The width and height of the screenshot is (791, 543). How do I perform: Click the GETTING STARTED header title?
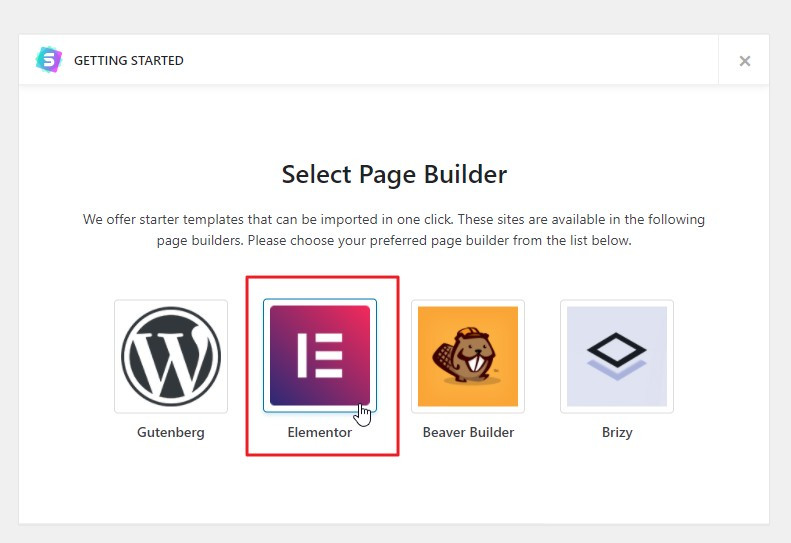point(129,61)
